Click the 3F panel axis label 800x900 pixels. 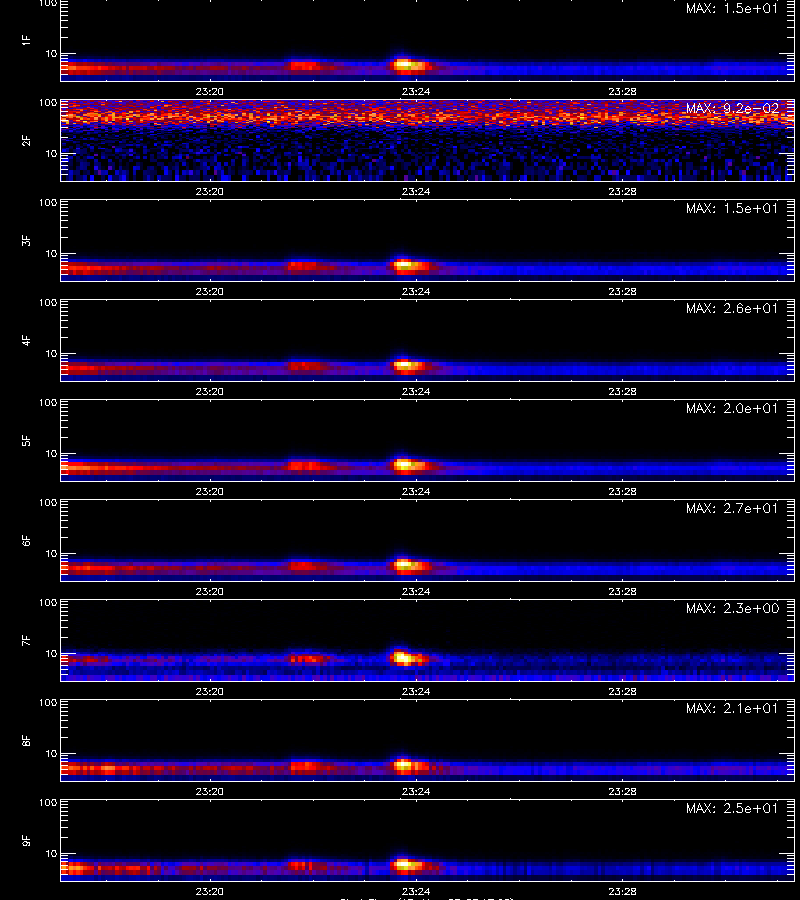[26, 240]
